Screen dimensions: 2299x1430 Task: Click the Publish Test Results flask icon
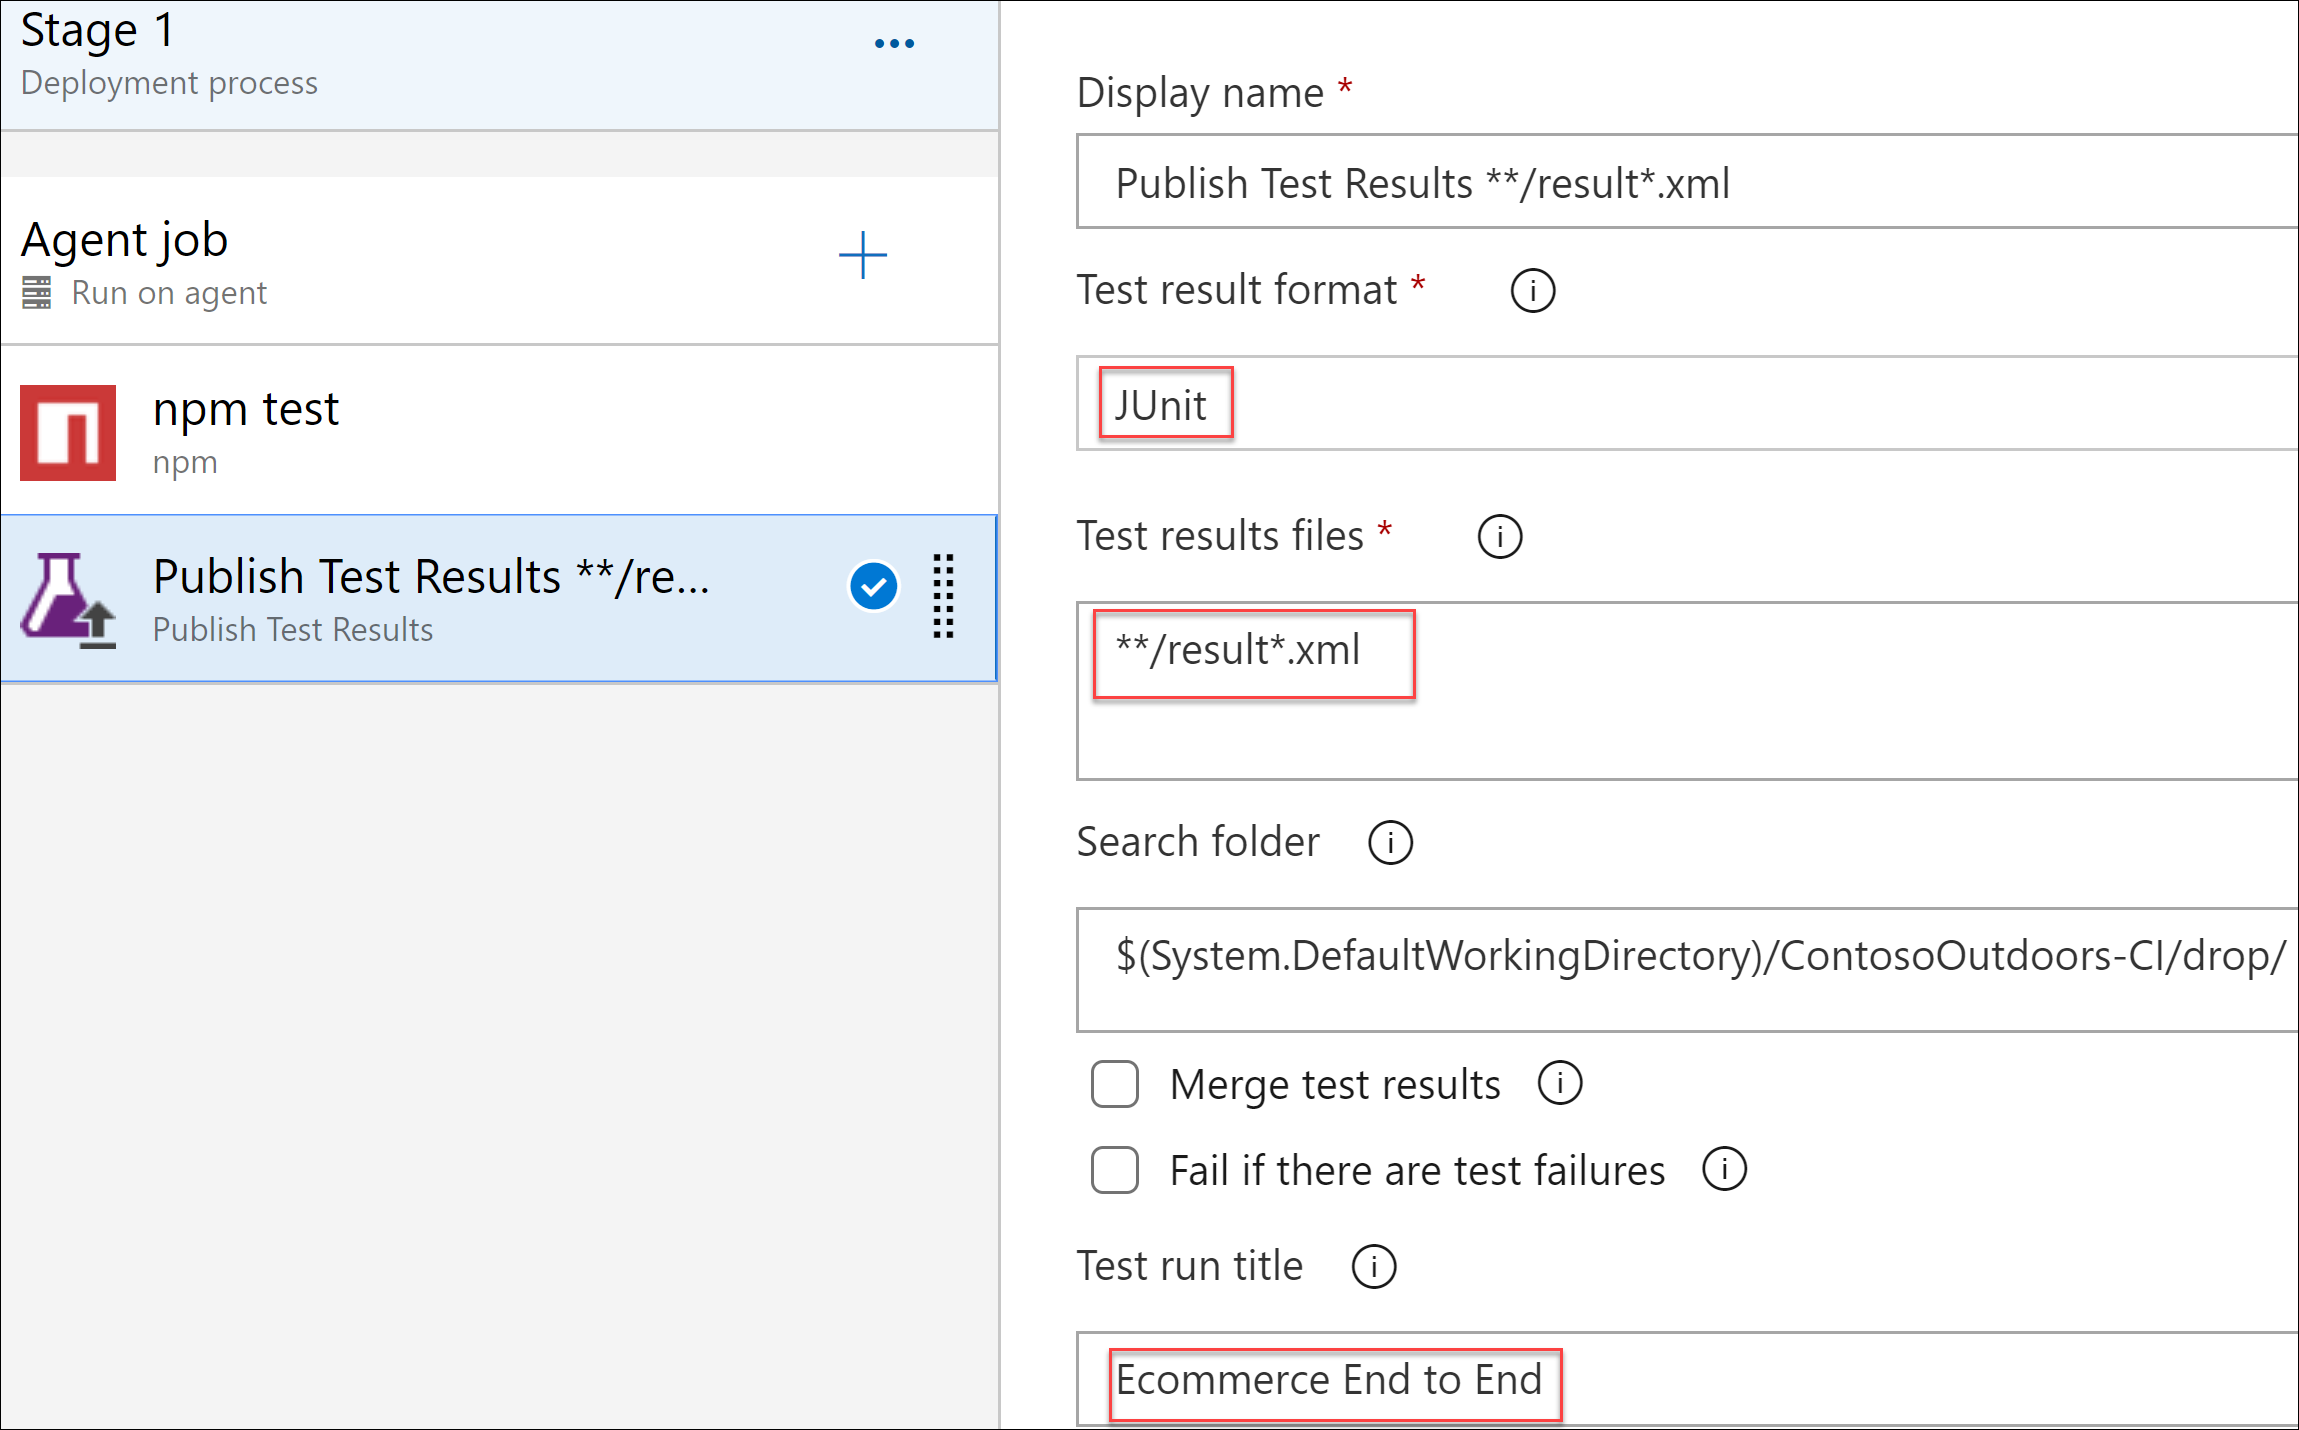(68, 597)
